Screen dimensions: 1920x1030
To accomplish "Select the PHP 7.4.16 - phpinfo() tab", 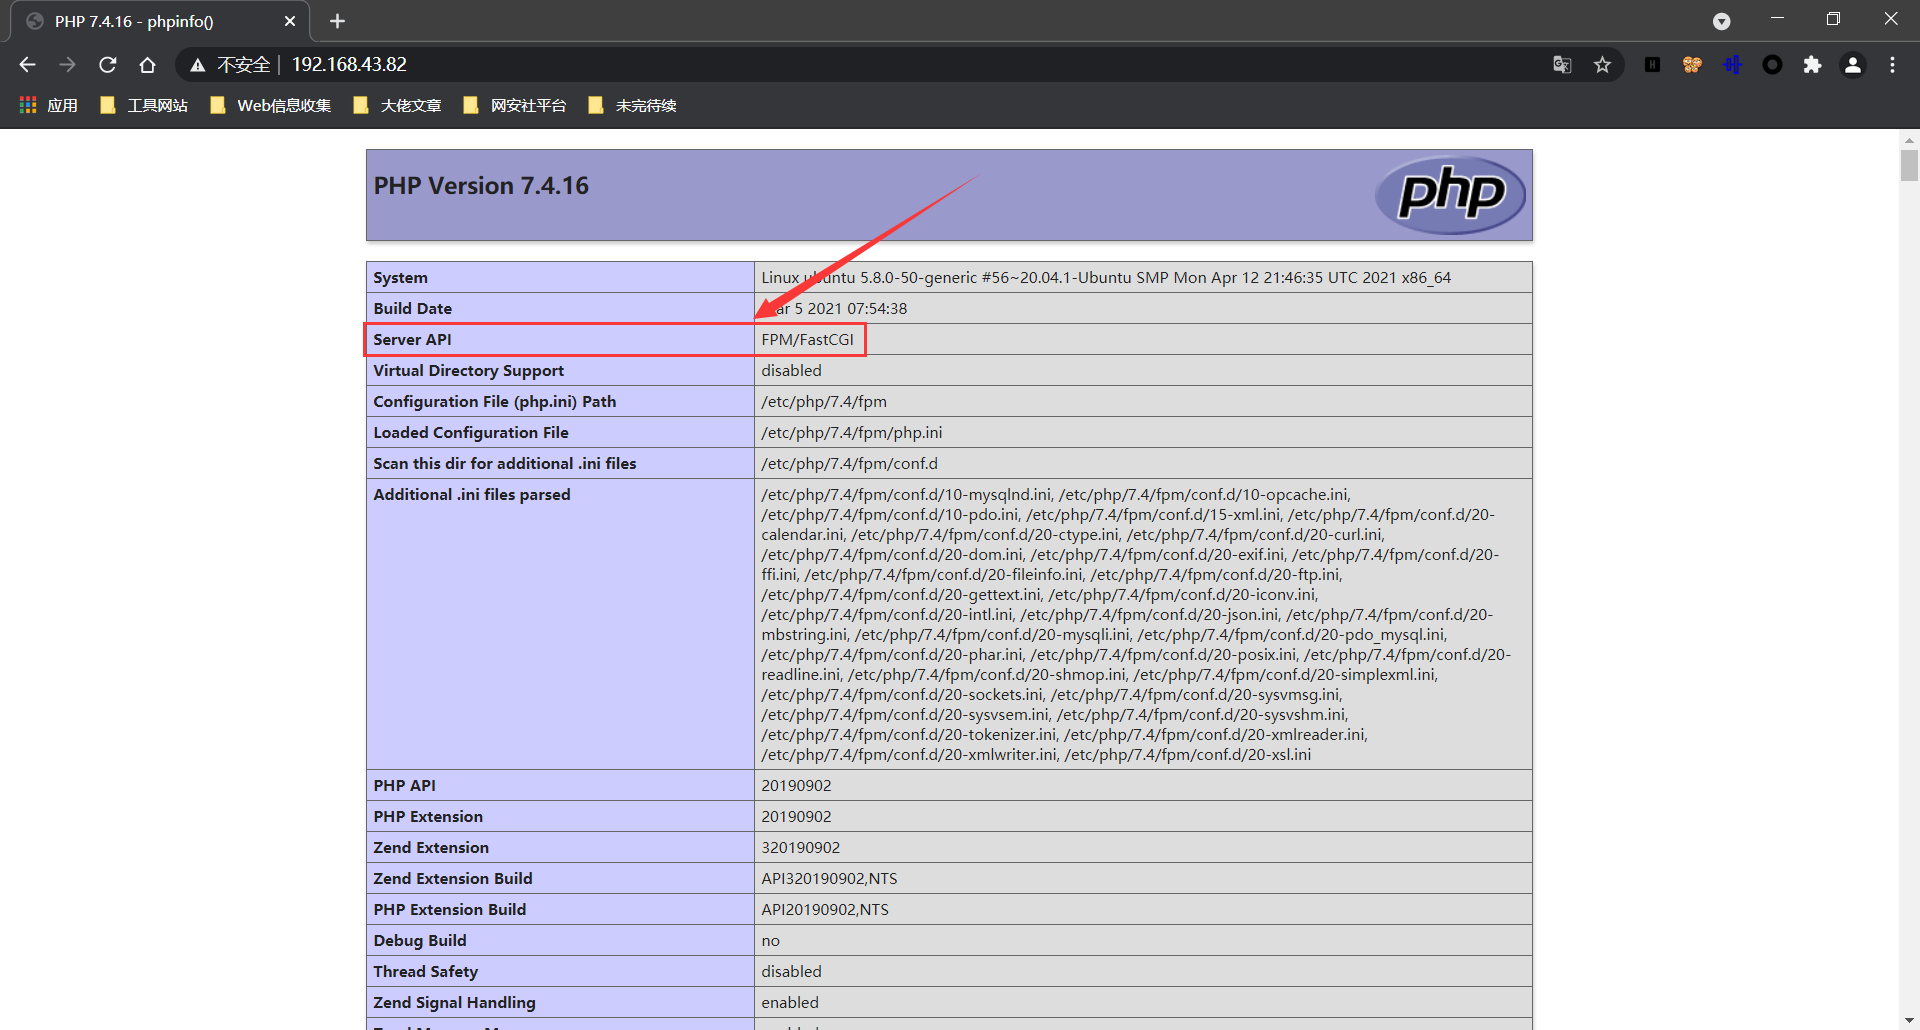I will [x=160, y=21].
